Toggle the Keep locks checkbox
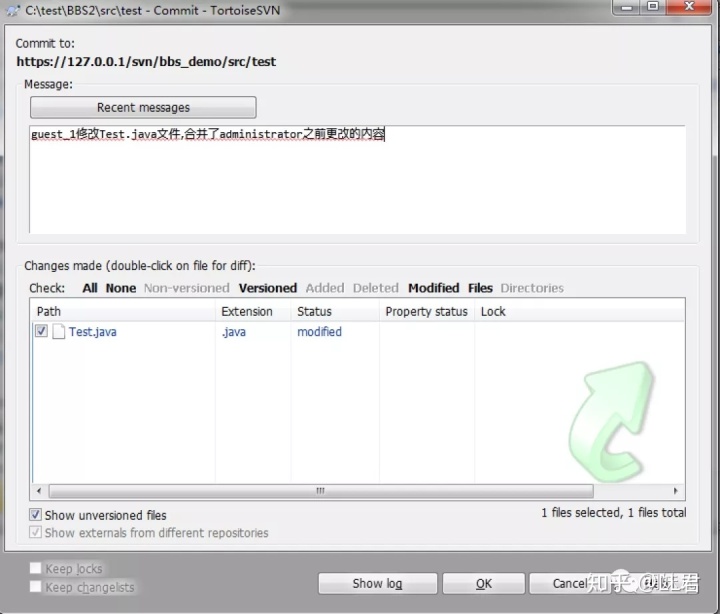The image size is (720, 614). click(x=36, y=569)
